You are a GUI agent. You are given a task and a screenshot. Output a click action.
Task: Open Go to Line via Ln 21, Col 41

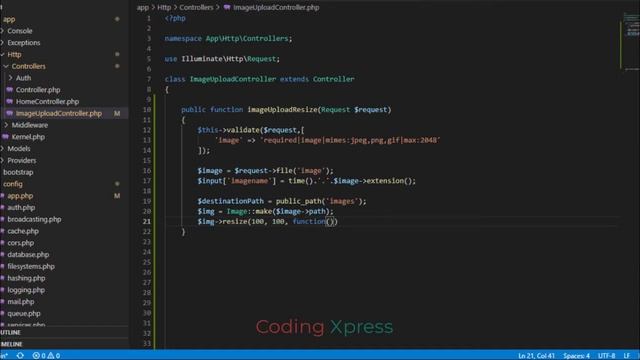click(536, 356)
